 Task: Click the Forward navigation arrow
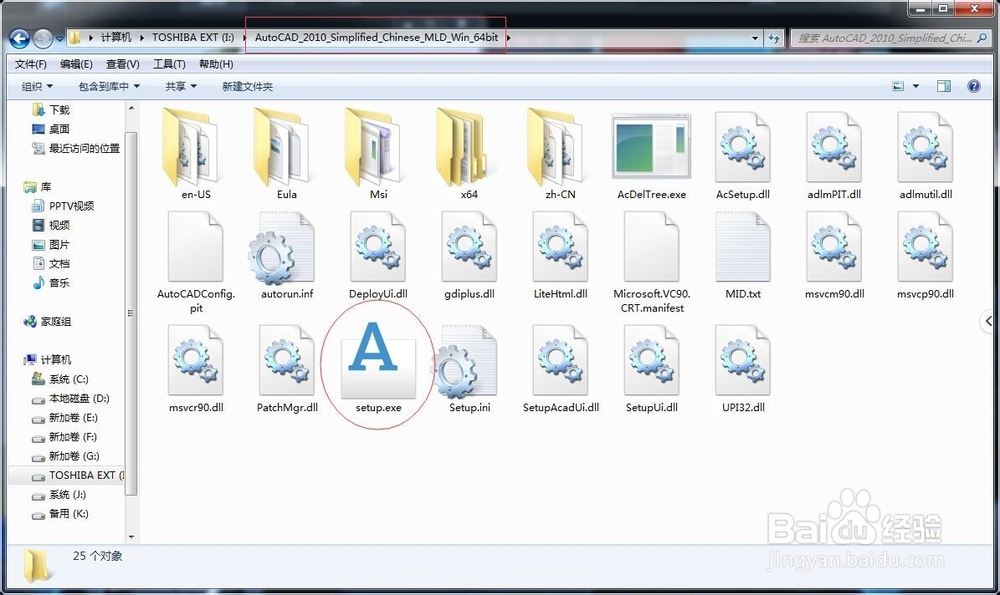click(x=42, y=39)
